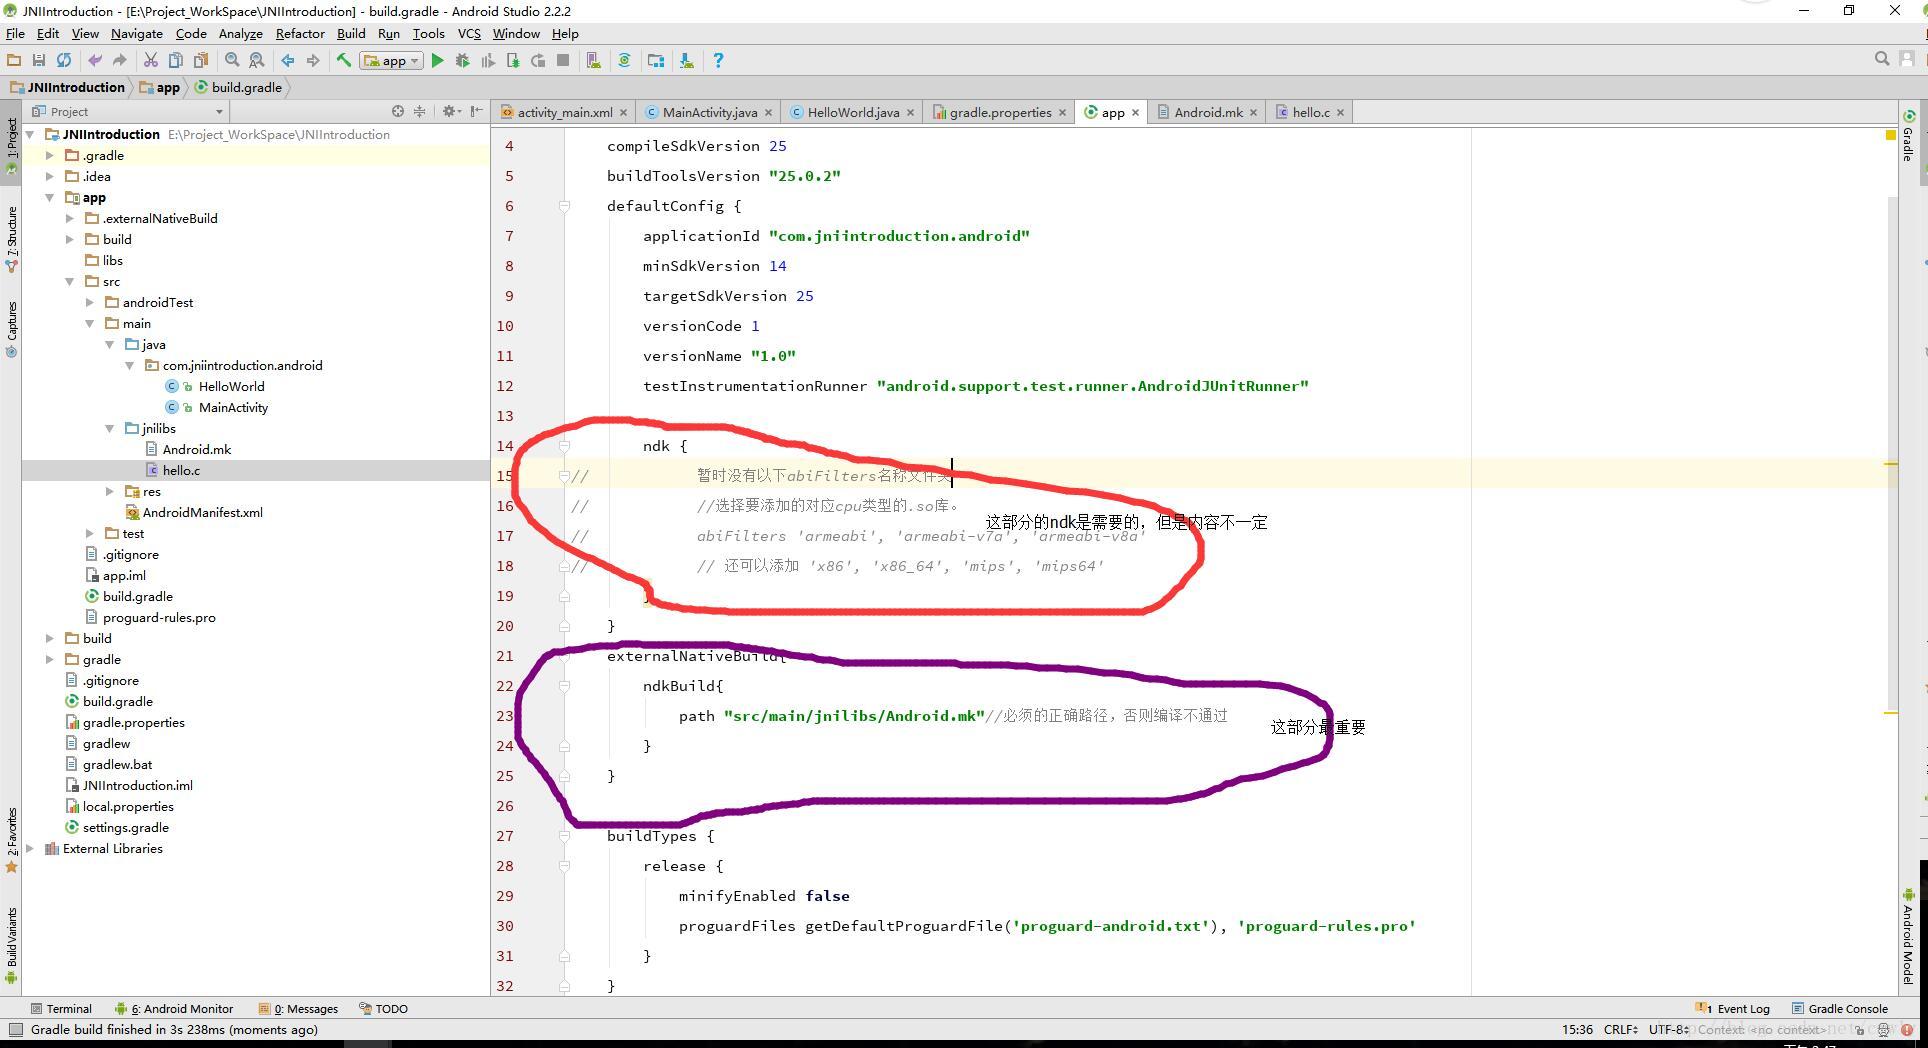Screen dimensions: 1928x1048
Task: Click the Synchronize toolbar icon
Action: pyautogui.click(x=64, y=61)
